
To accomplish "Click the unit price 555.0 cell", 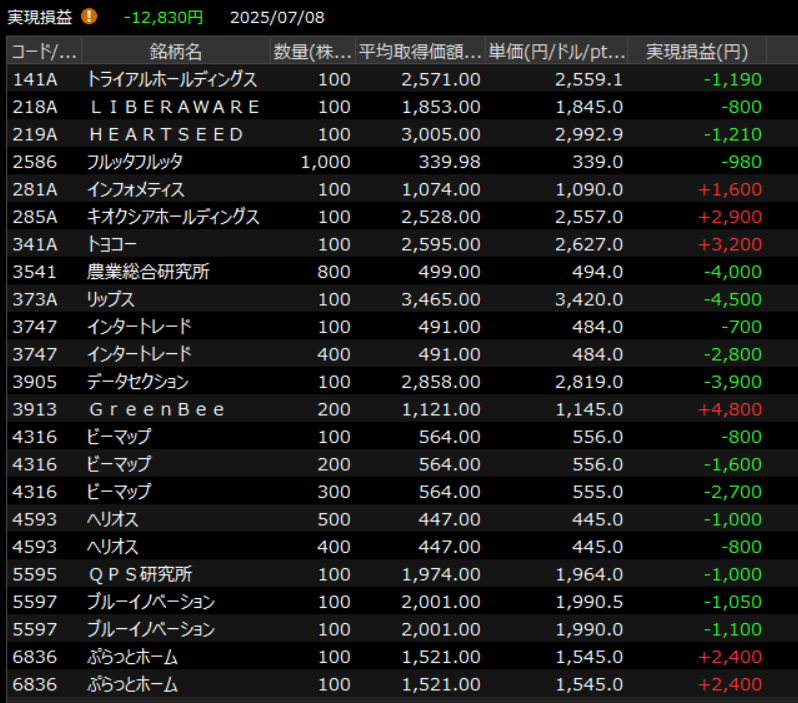I will pos(597,491).
